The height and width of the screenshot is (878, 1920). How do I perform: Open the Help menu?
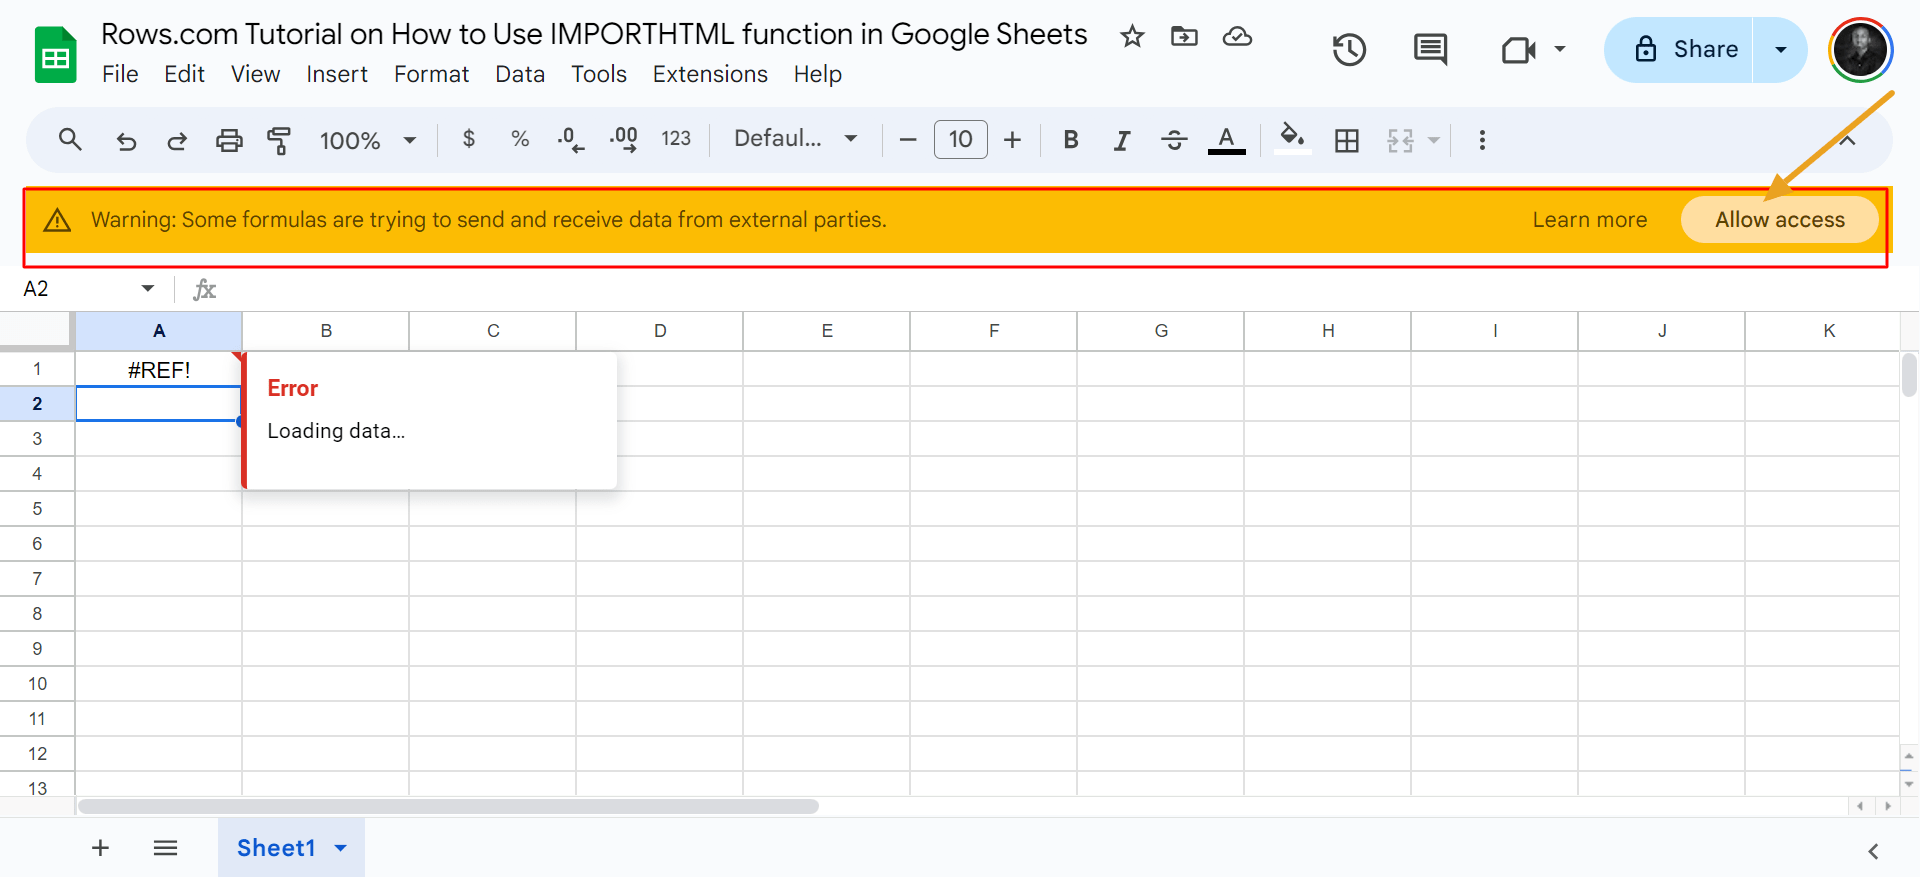[818, 75]
